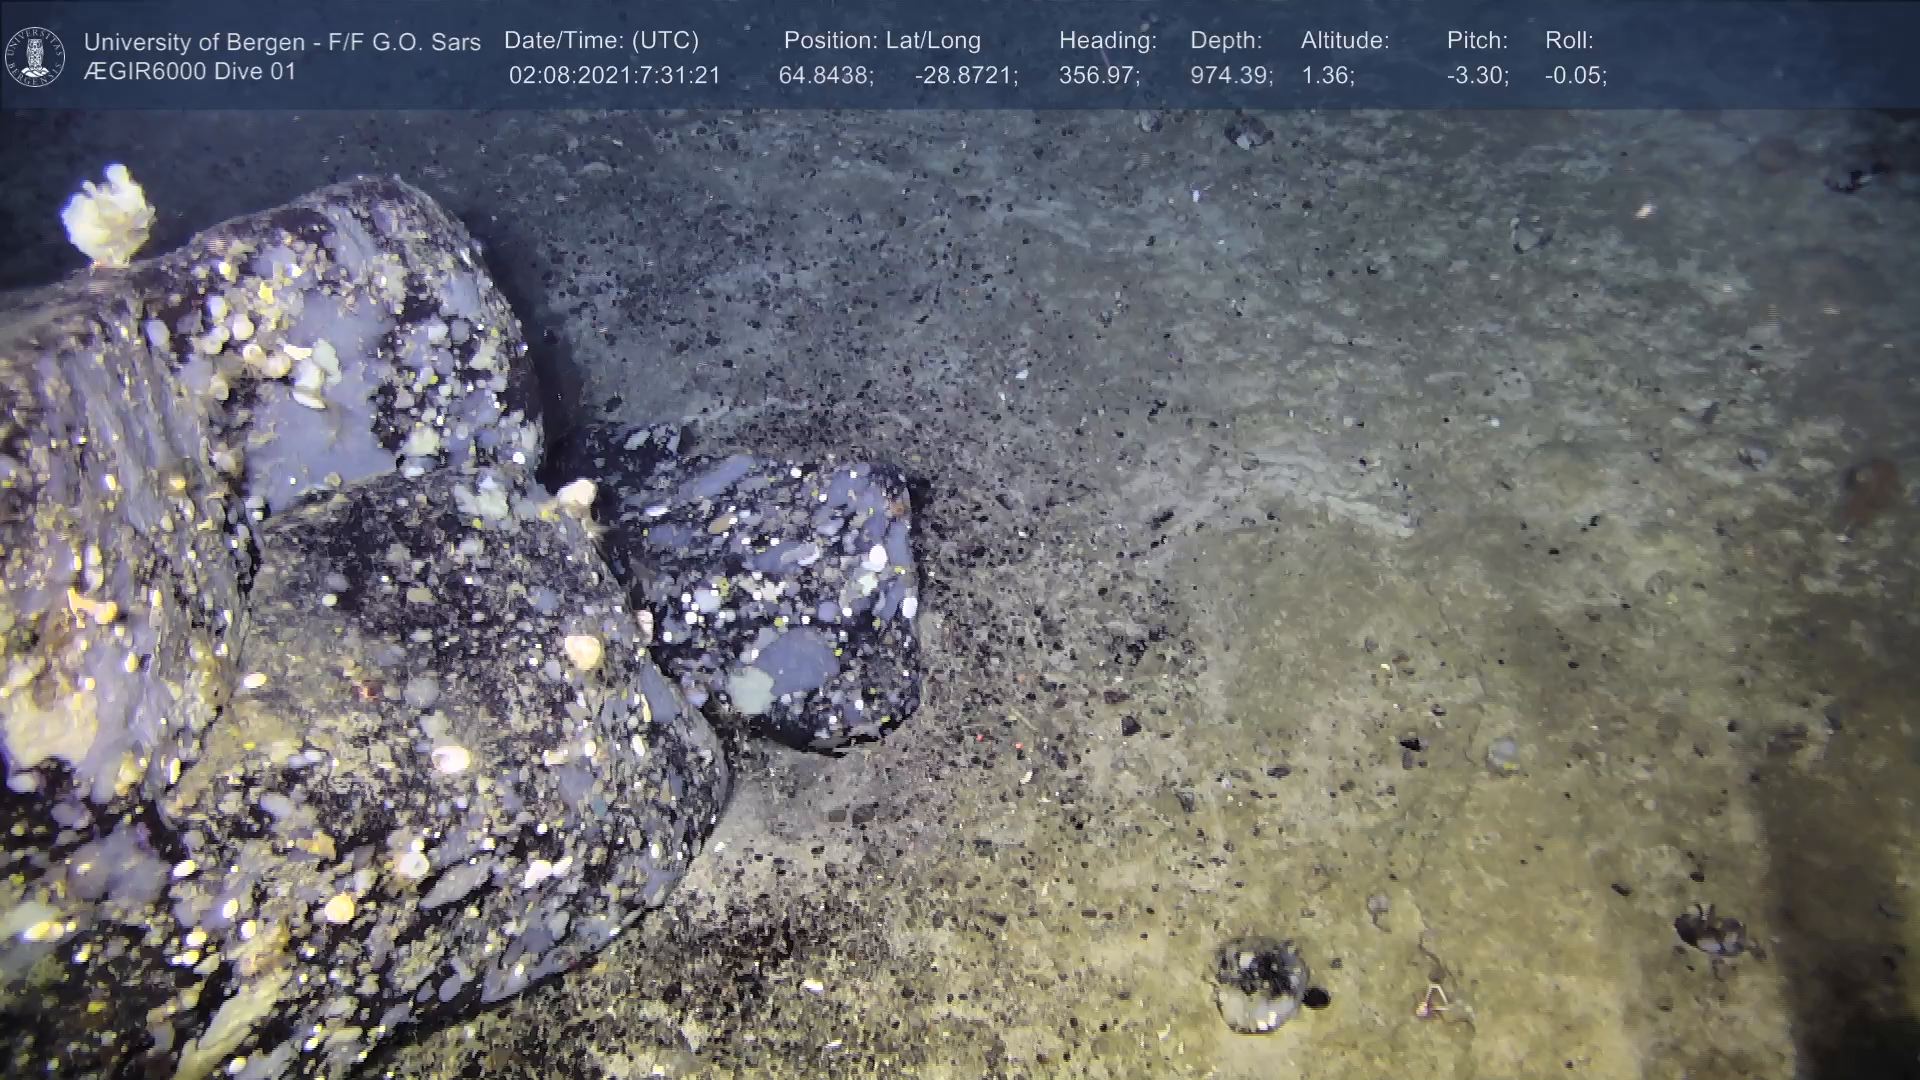Click the 'Pitch:' label
Image resolution: width=1920 pixels, height=1080 pixels.
[1476, 41]
